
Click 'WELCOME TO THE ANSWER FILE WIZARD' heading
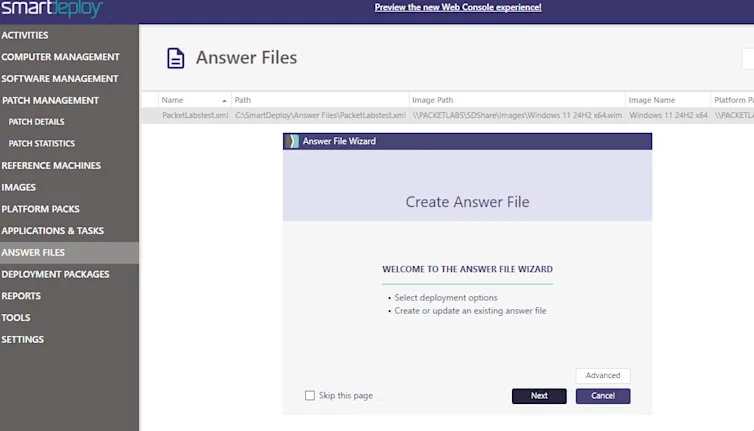[x=467, y=269]
